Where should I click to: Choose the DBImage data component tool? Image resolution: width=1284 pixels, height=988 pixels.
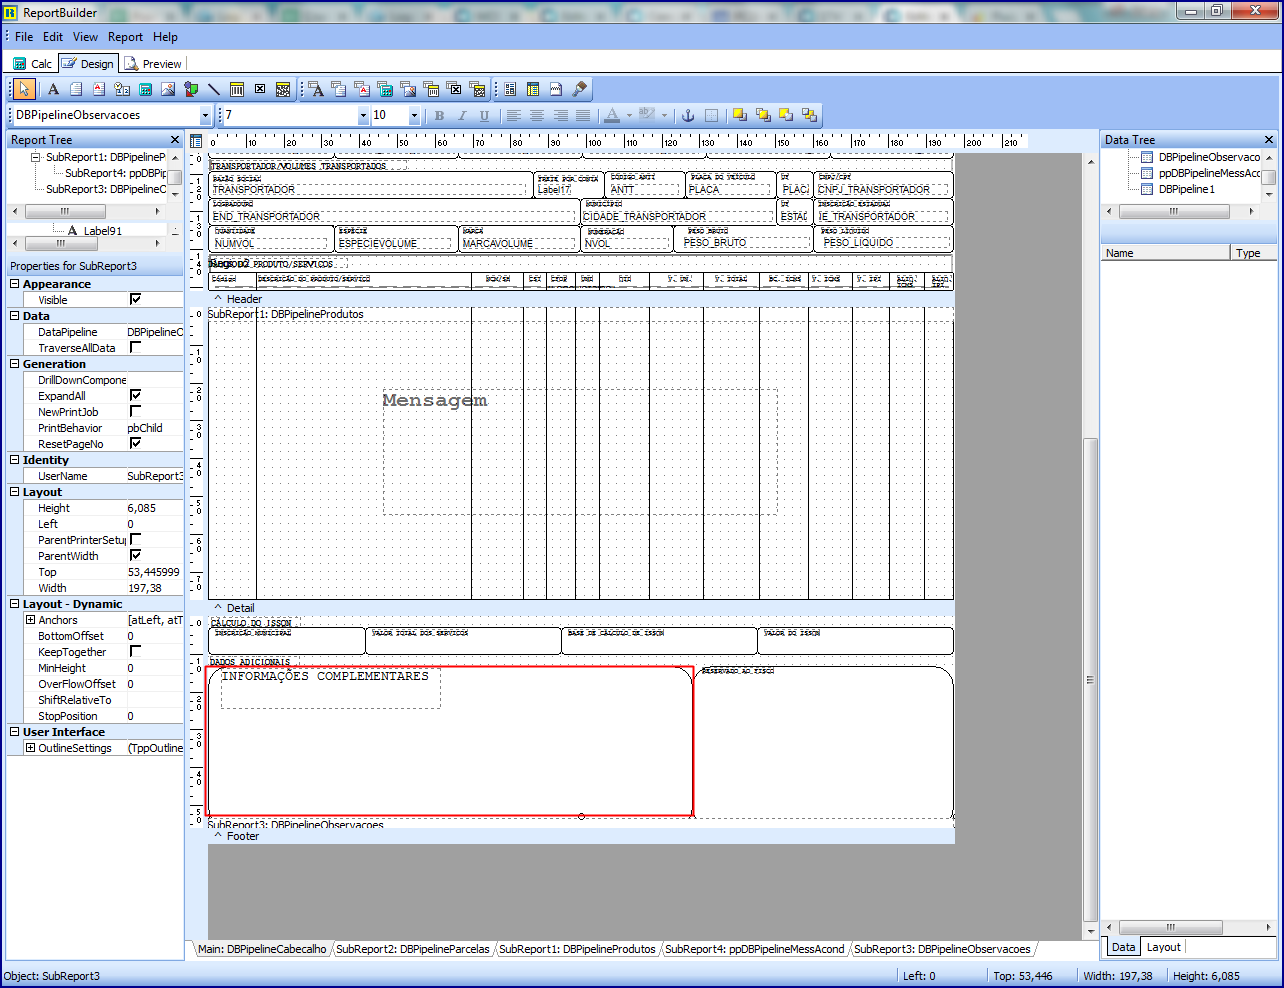pos(408,89)
